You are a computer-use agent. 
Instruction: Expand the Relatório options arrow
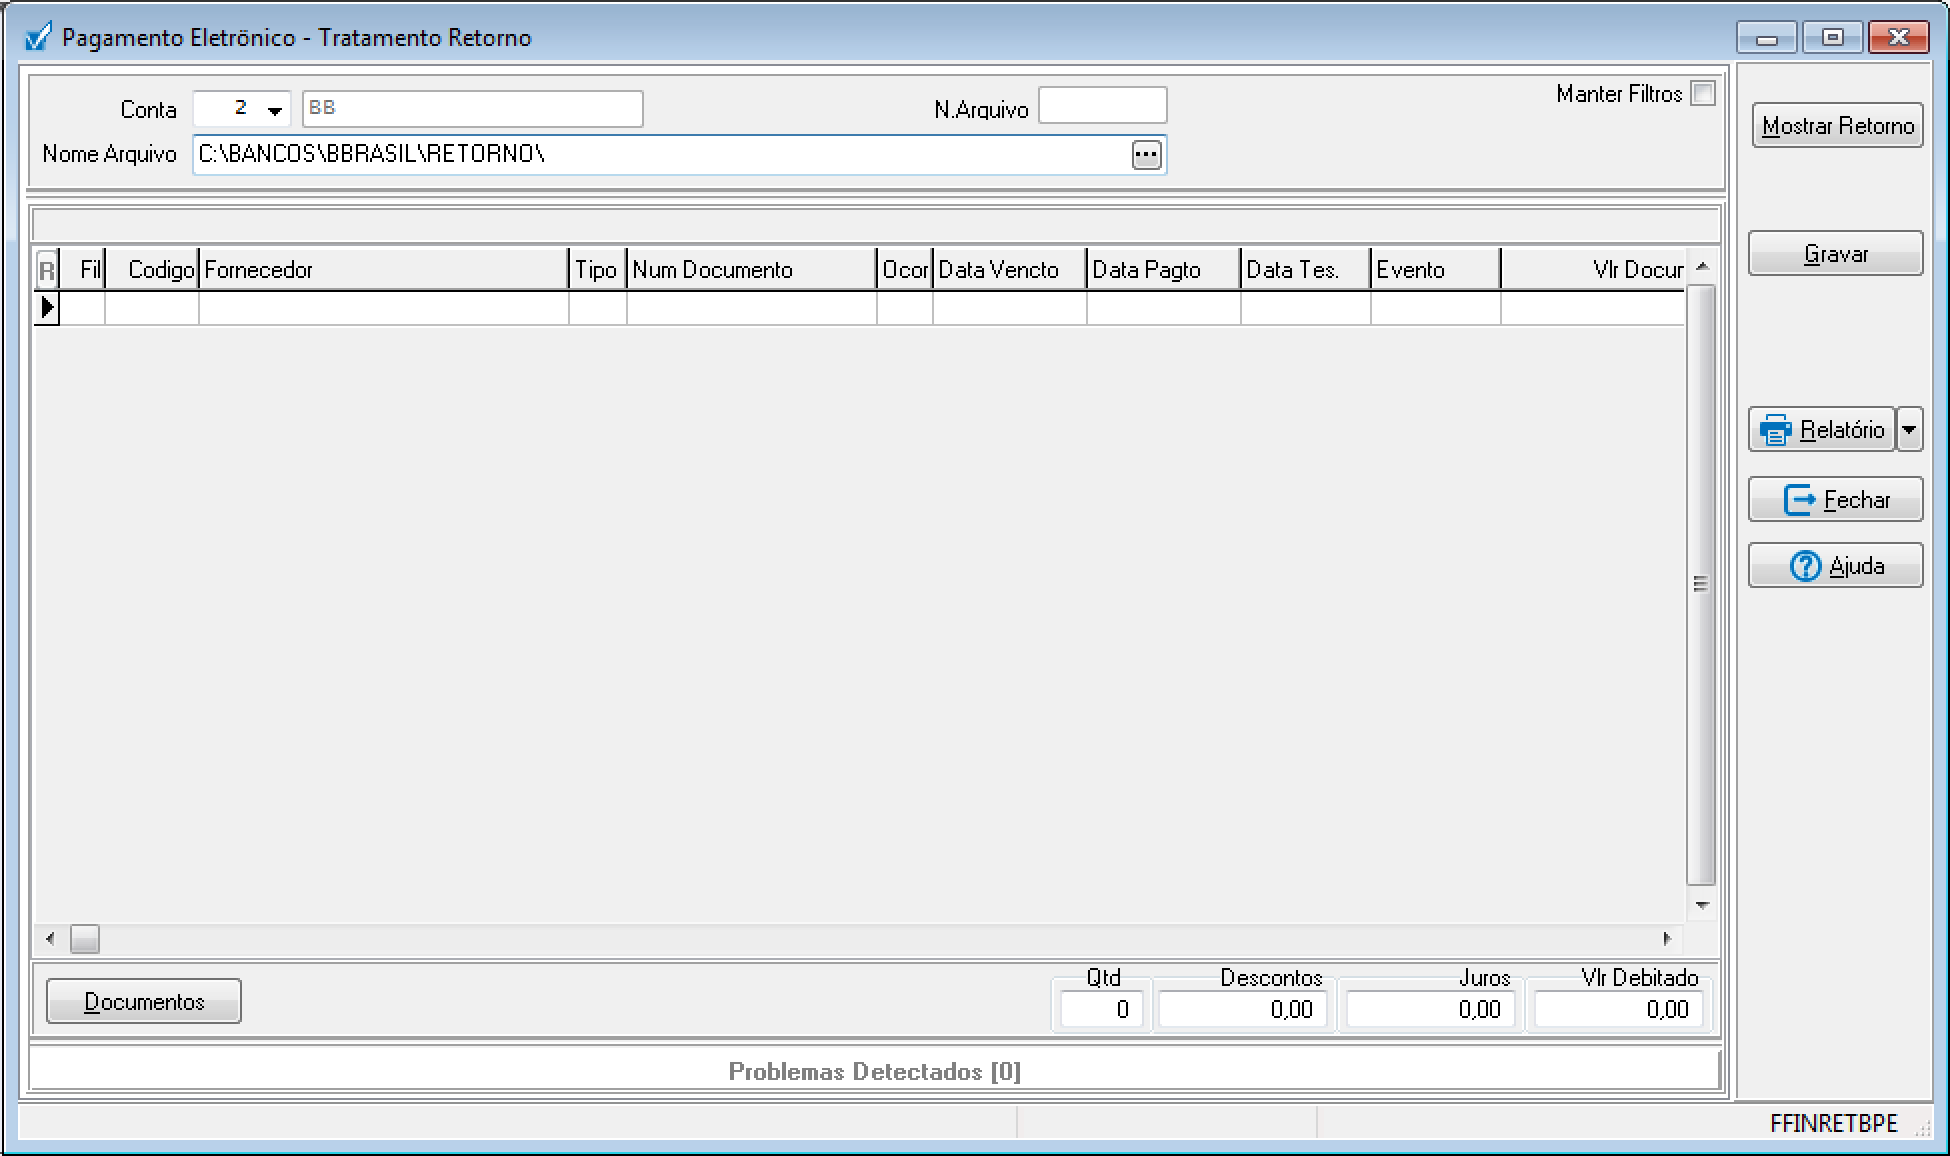coord(1909,430)
